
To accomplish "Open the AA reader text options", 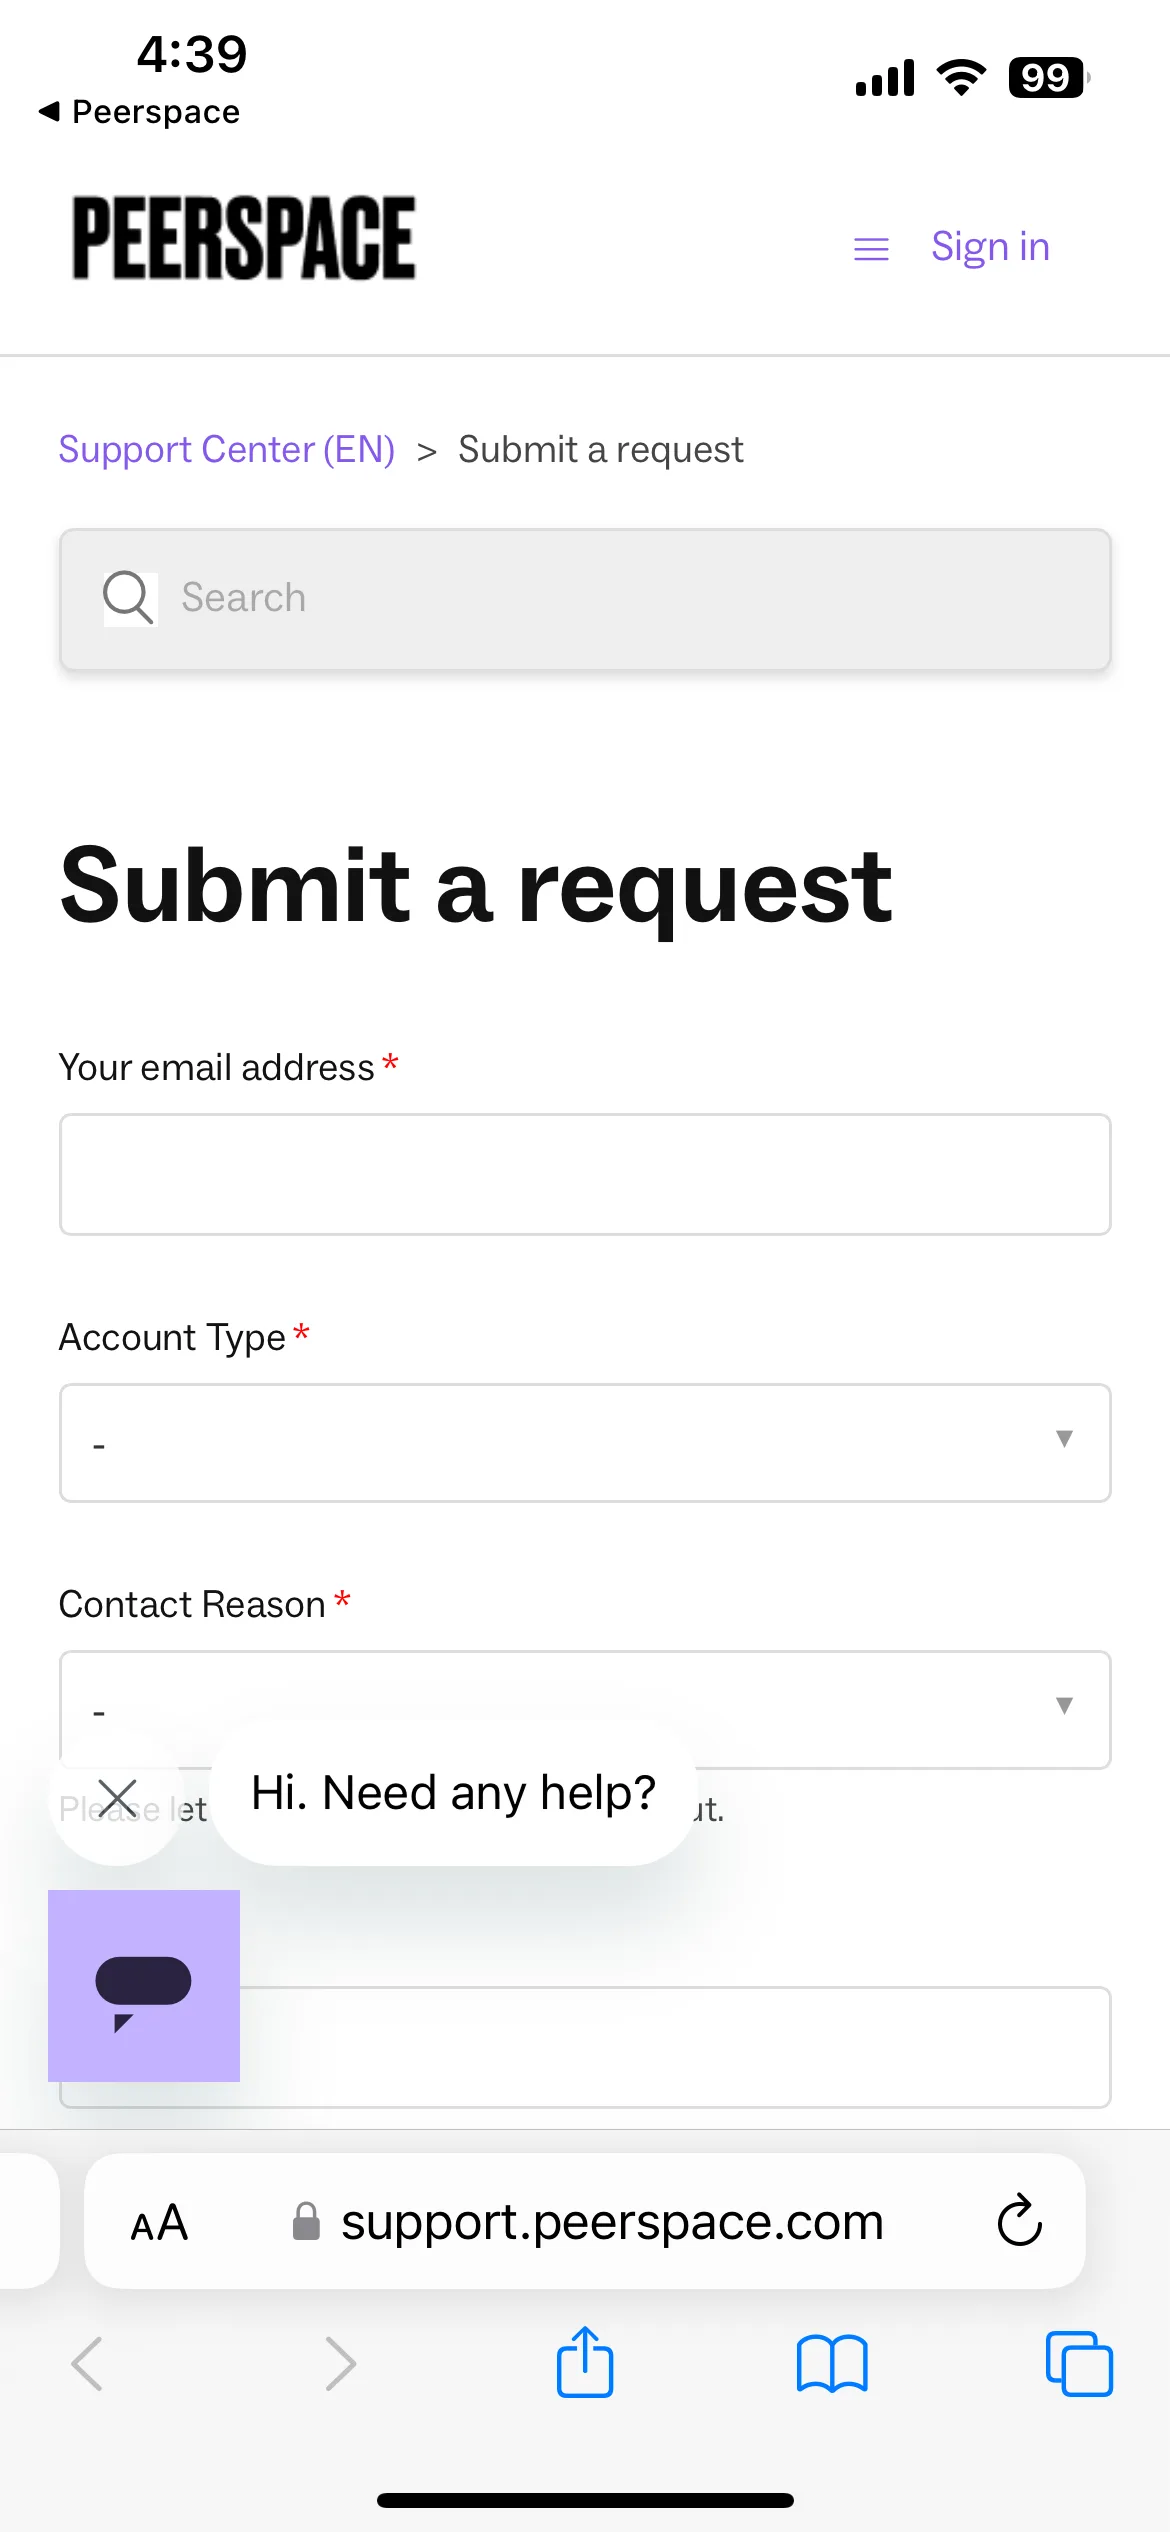I will 160,2222.
